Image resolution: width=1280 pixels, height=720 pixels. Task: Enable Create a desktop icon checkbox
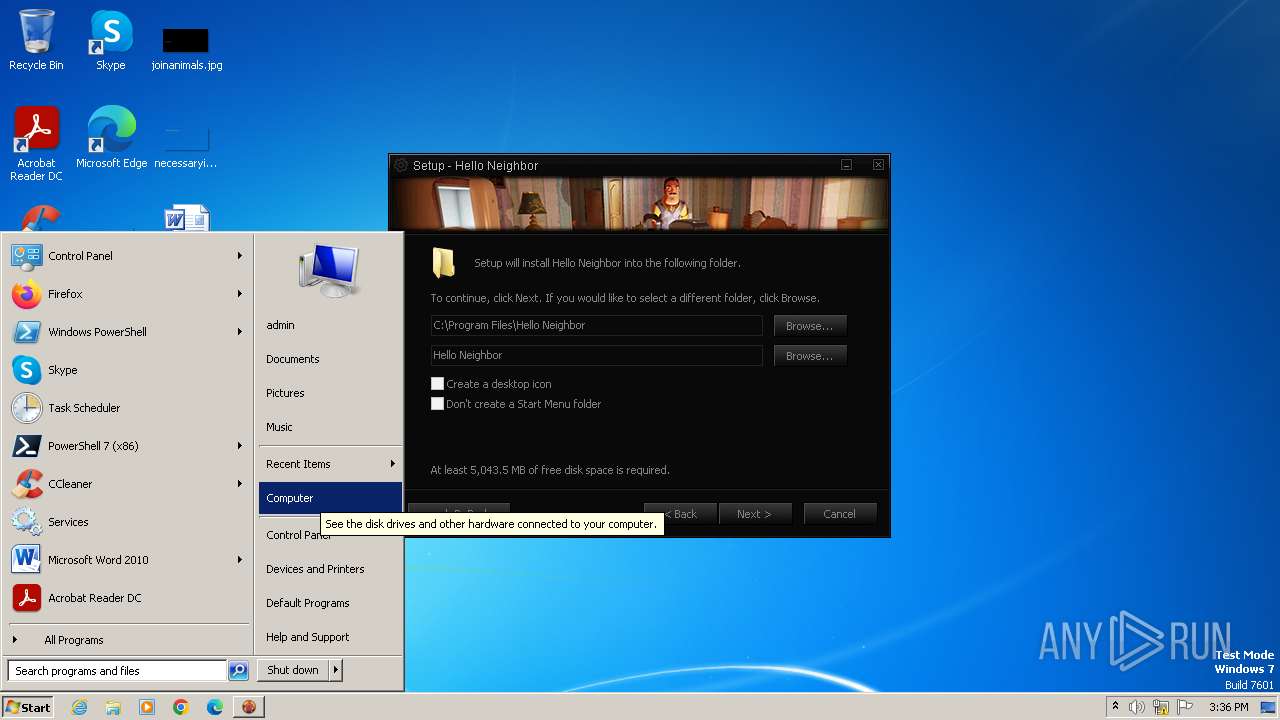tap(437, 384)
